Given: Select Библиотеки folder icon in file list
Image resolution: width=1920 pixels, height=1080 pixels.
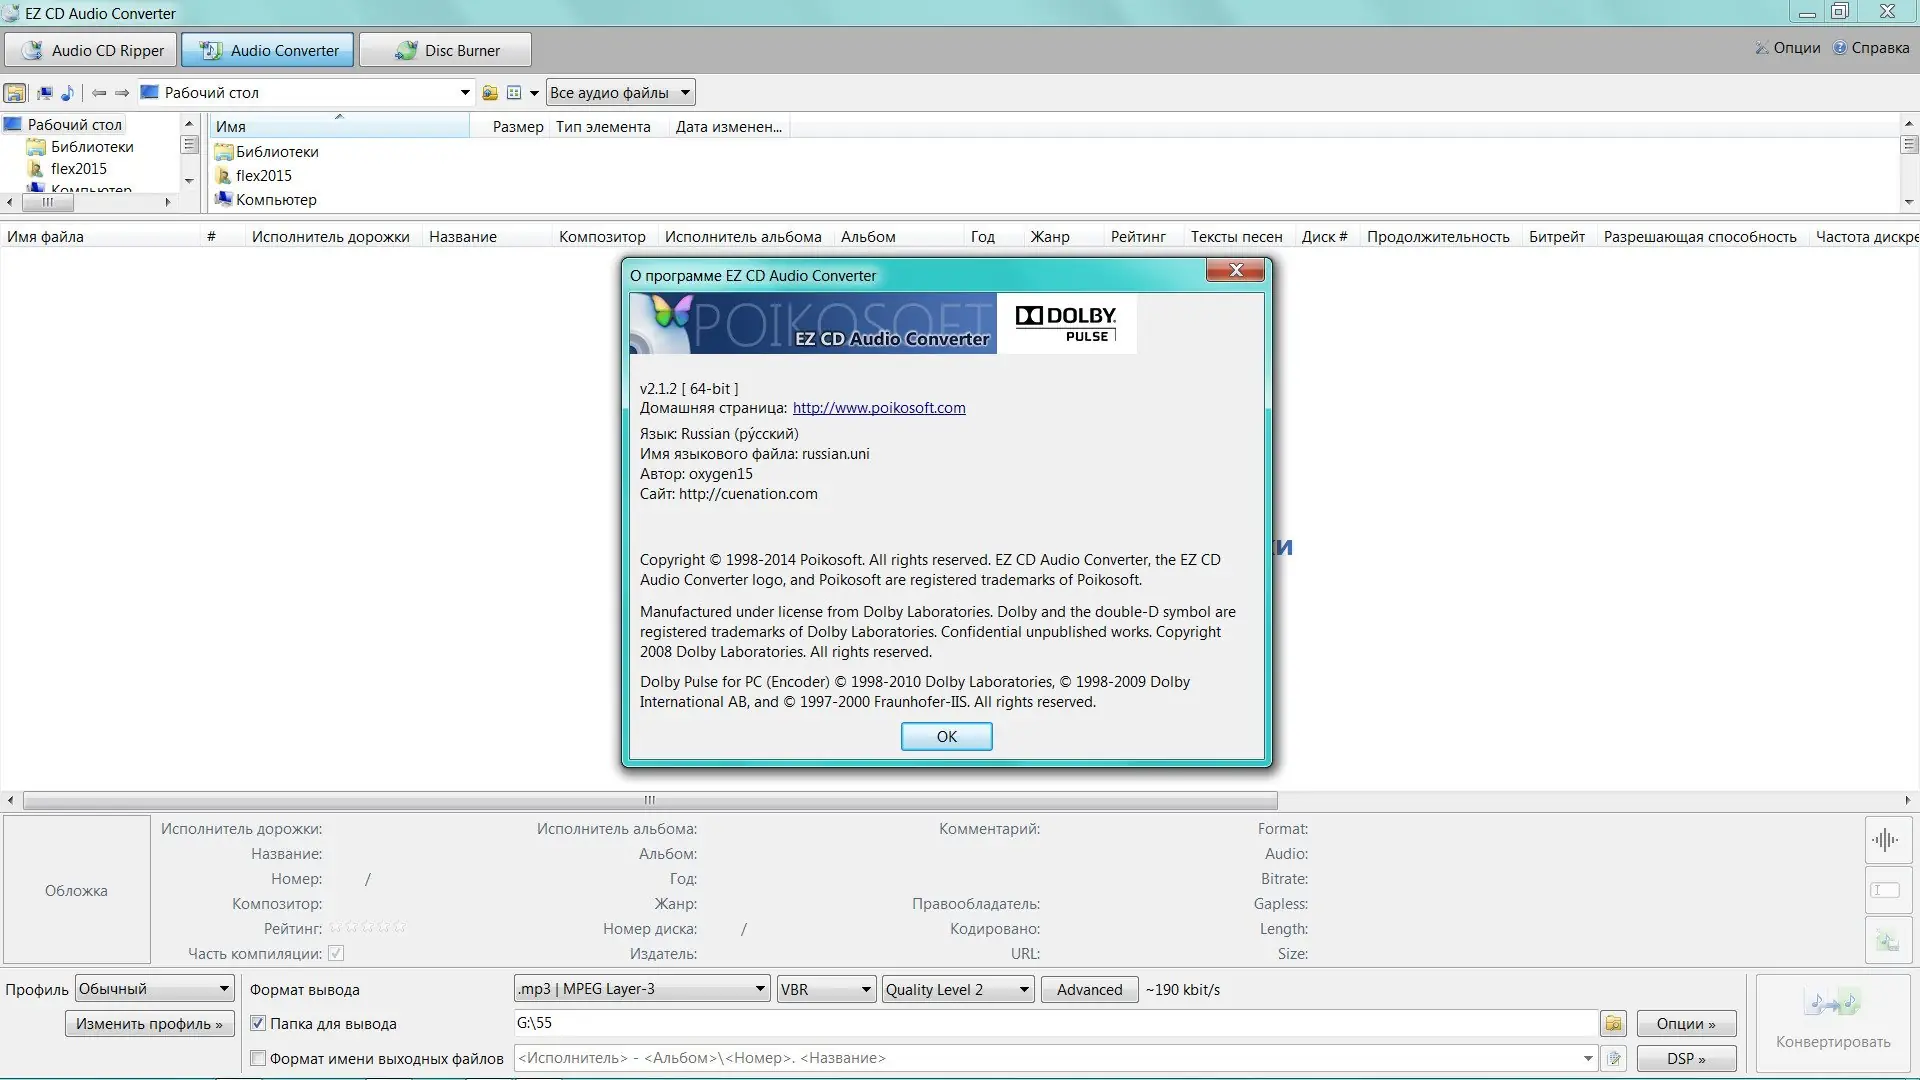Looking at the screenshot, I should (224, 152).
